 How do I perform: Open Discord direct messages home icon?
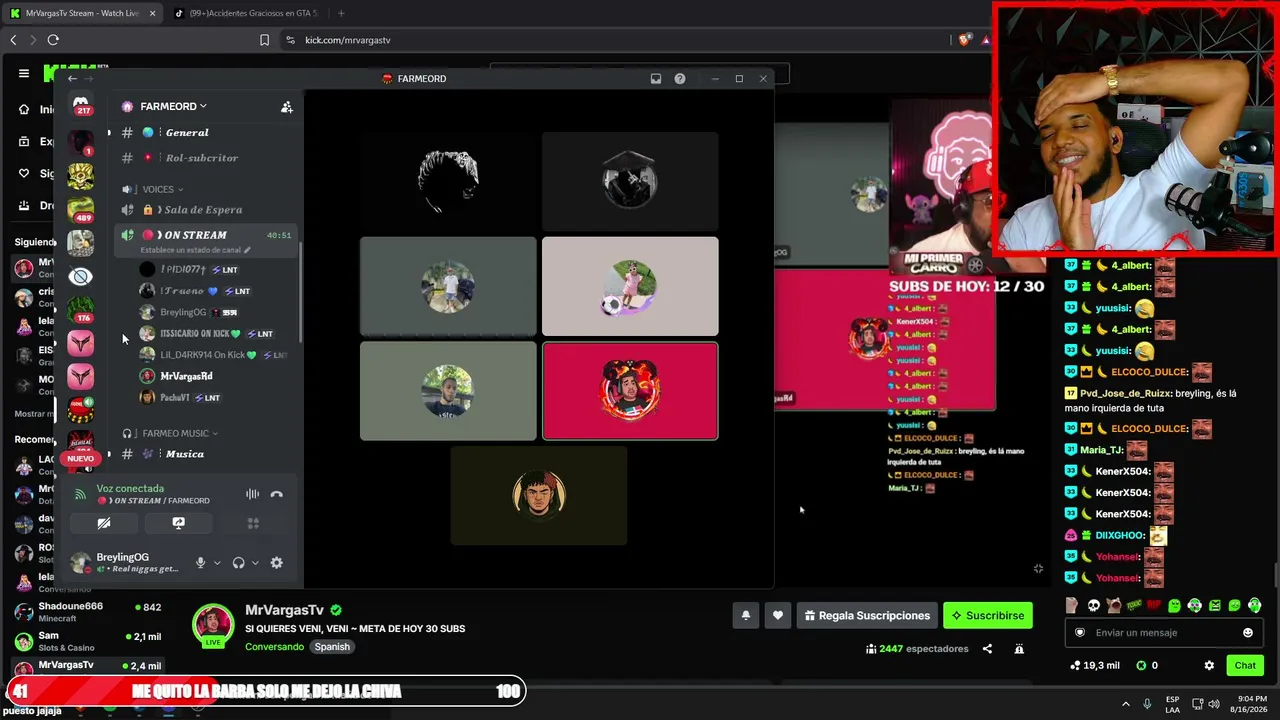pyautogui.click(x=81, y=104)
